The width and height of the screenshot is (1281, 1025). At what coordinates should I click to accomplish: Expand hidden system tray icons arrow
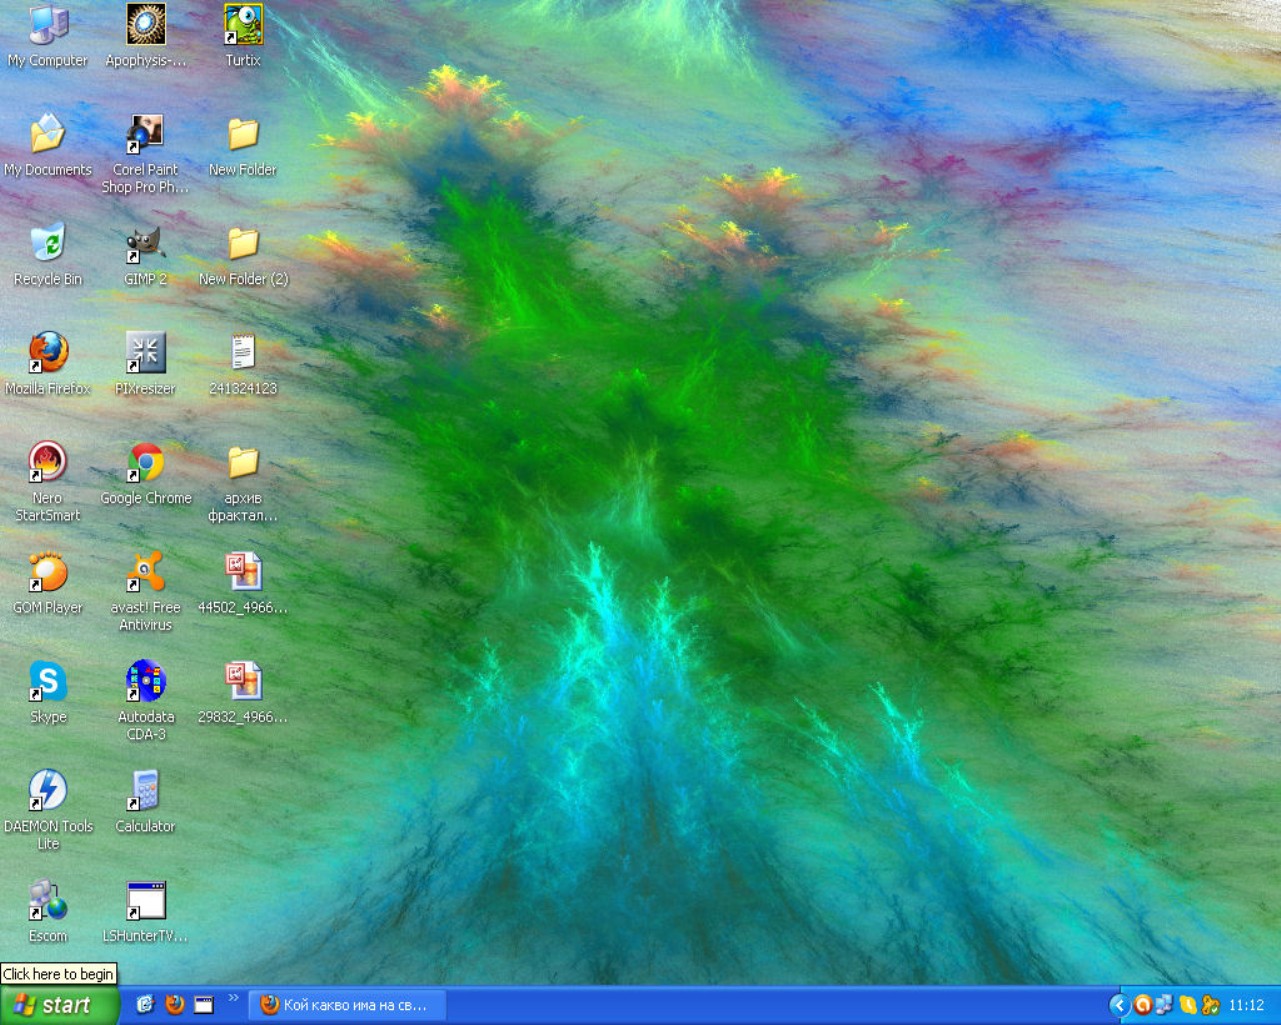[1119, 1005]
